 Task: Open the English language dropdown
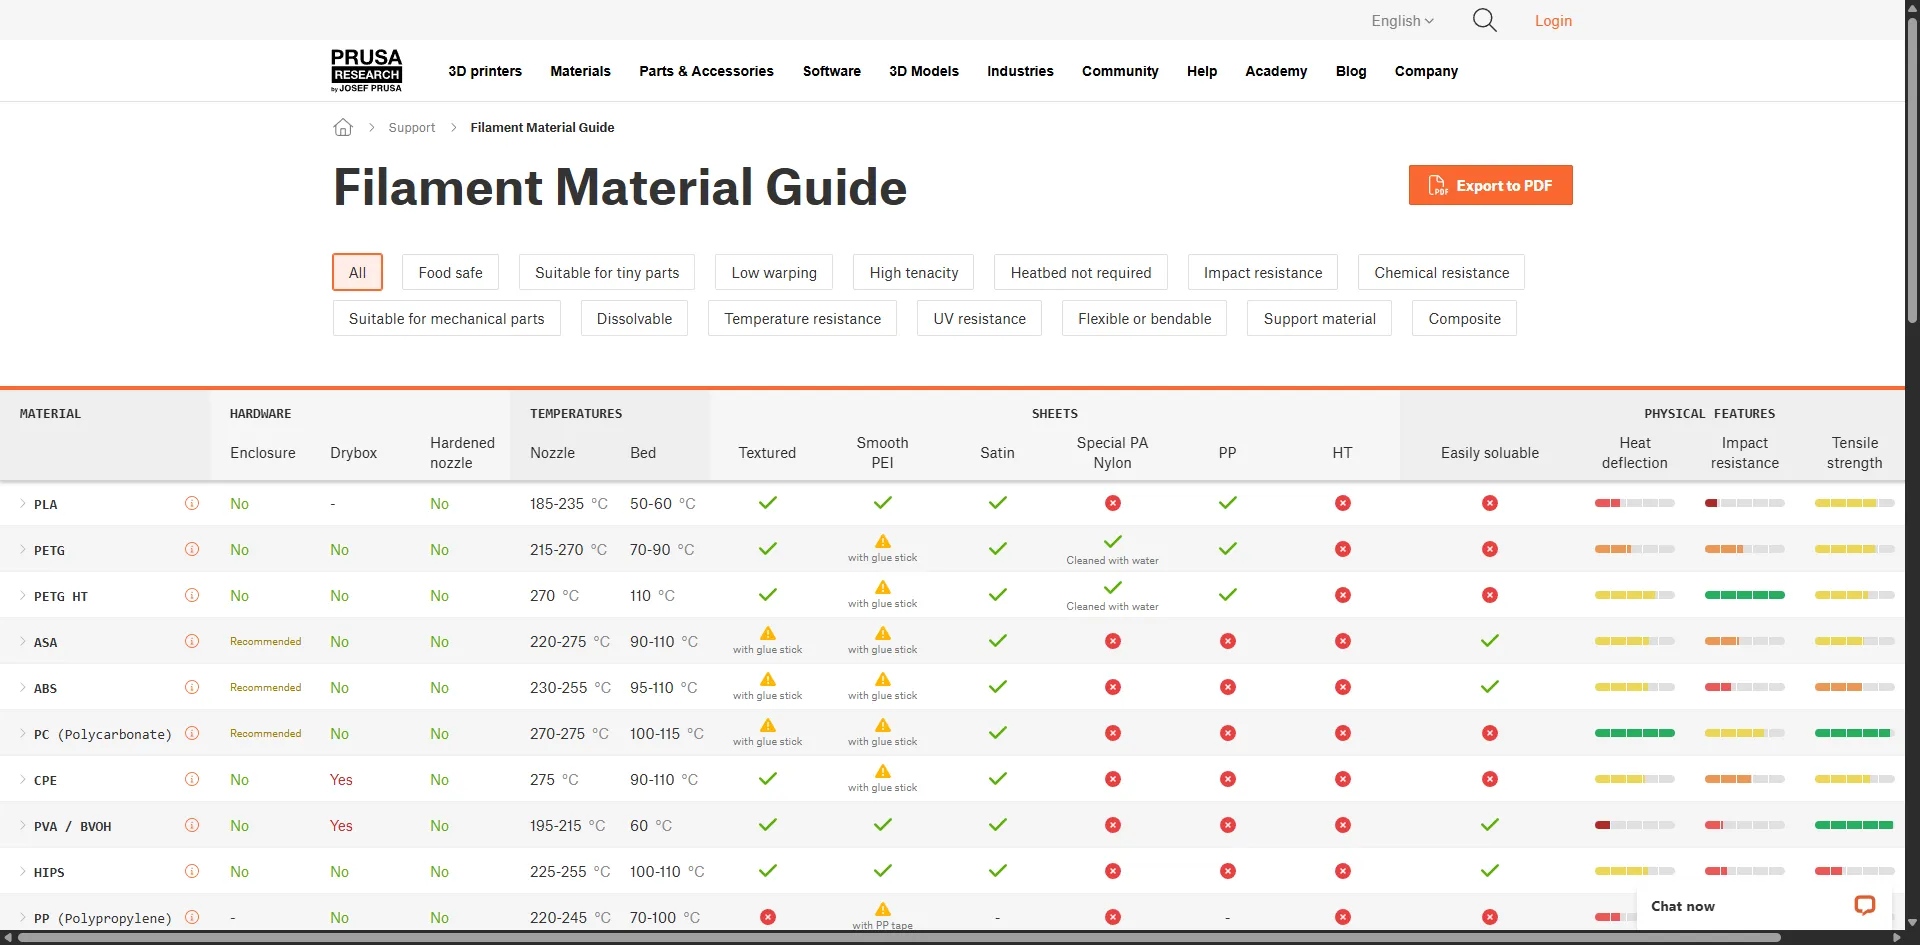pyautogui.click(x=1402, y=20)
